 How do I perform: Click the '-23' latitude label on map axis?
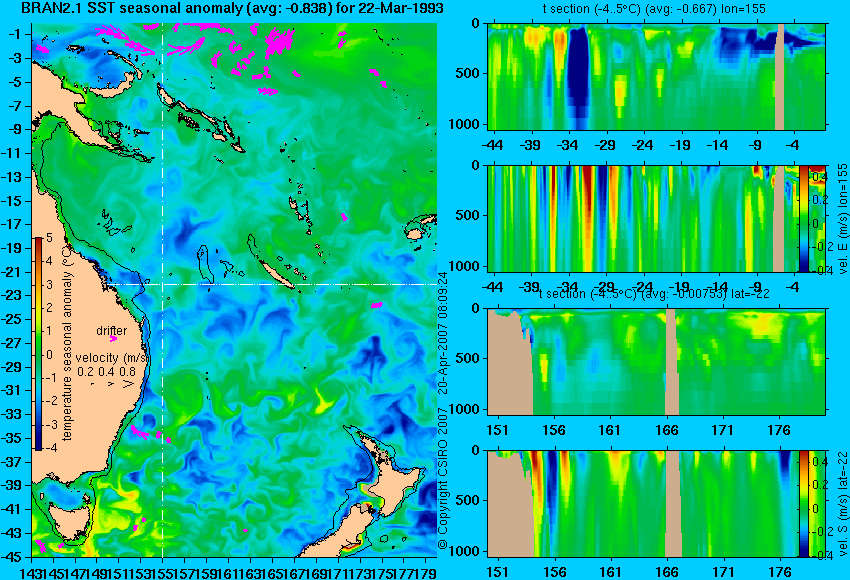pos(13,295)
